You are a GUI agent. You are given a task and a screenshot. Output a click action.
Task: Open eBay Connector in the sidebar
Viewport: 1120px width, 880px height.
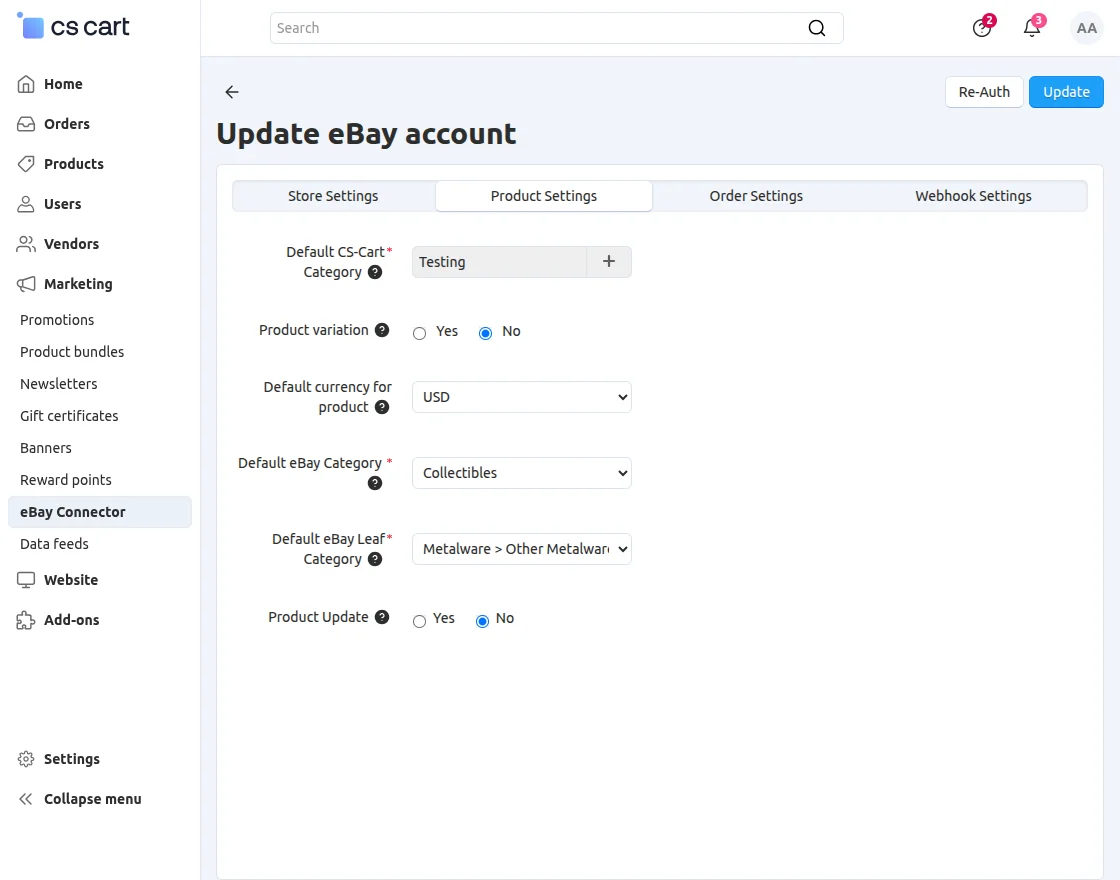point(100,512)
